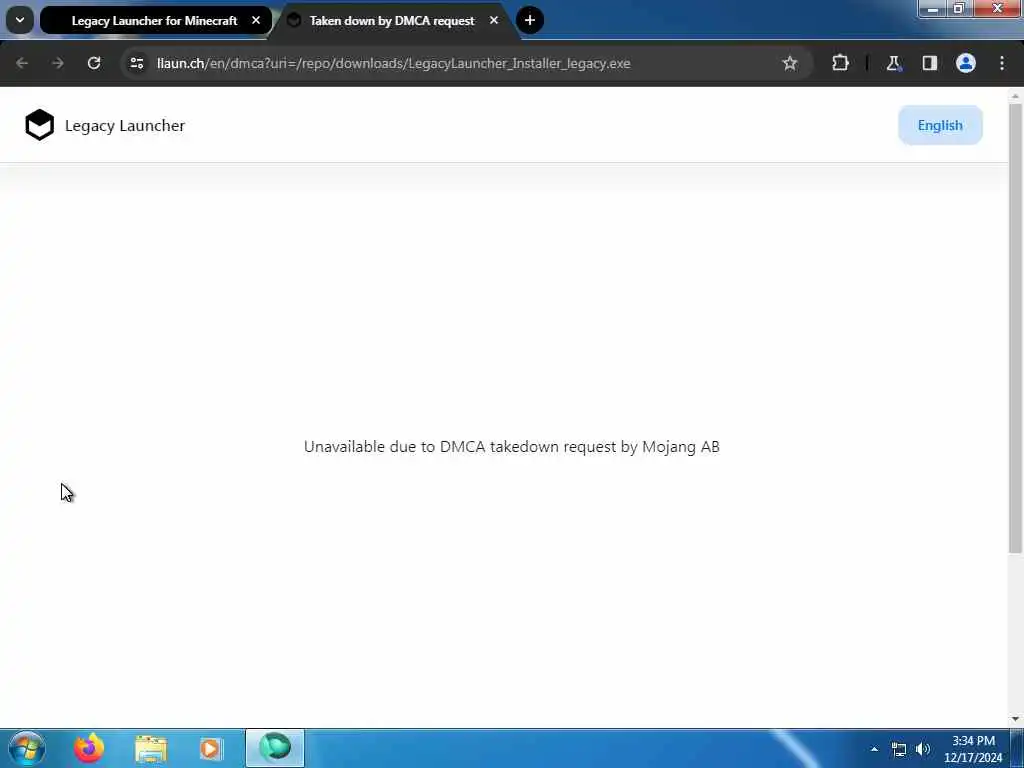Open the Chrome three-dot menu
1024x768 pixels.
click(1002, 63)
